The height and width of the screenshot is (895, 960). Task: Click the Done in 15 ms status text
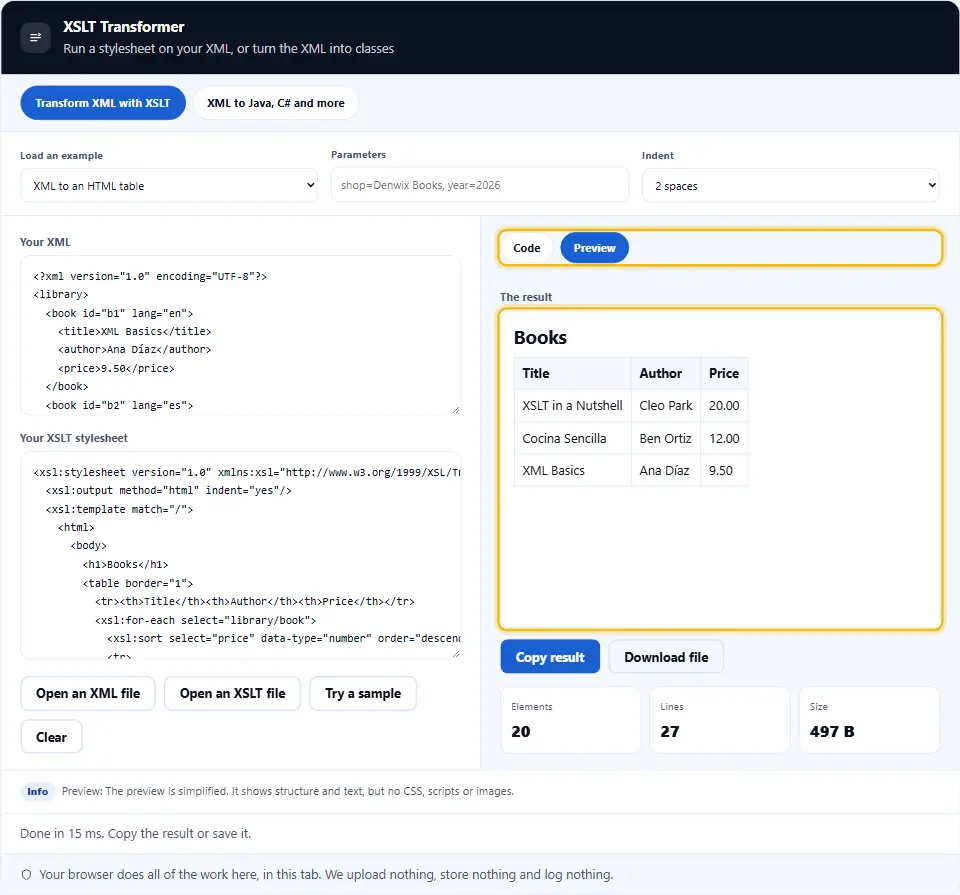[135, 834]
